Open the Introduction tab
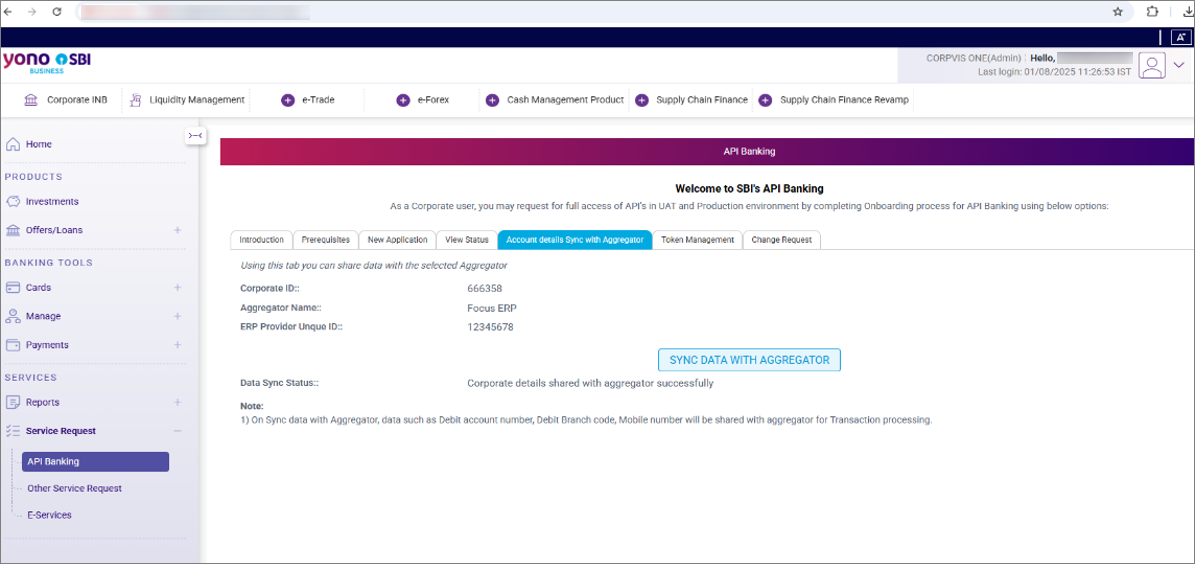 click(x=261, y=239)
